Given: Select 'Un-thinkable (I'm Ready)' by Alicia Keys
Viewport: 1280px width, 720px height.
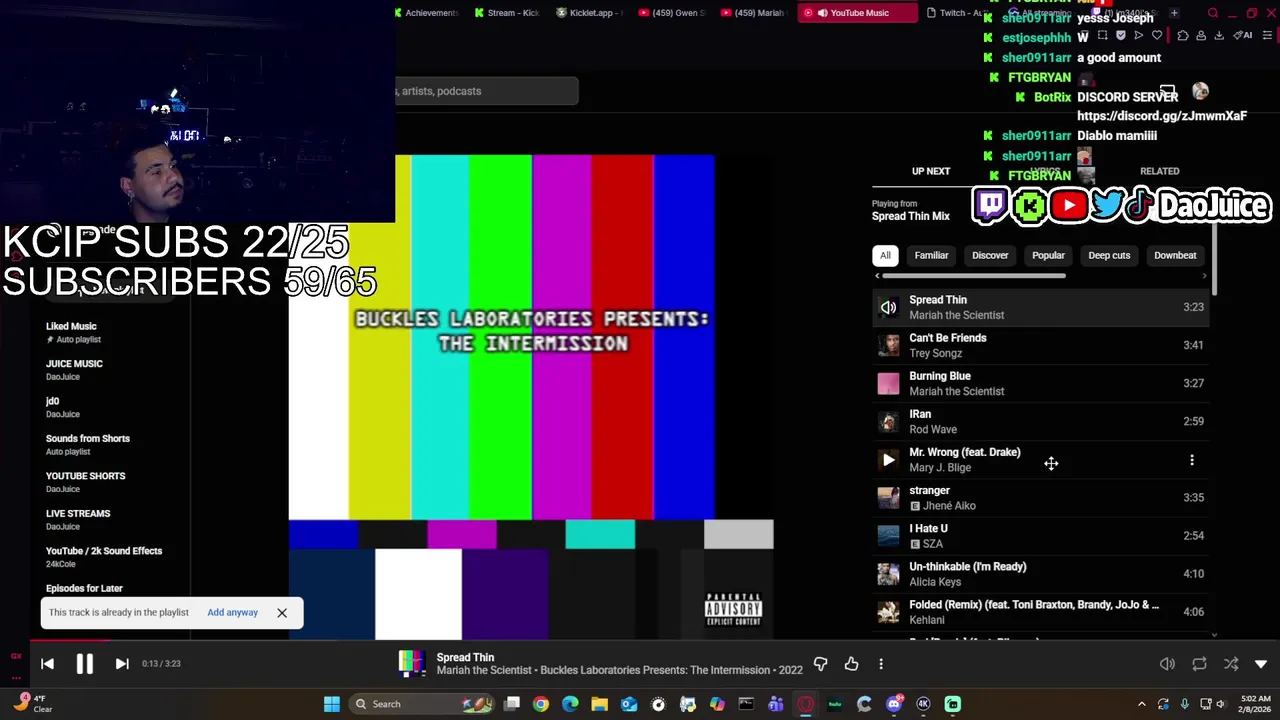Looking at the screenshot, I should pyautogui.click(x=1040, y=573).
